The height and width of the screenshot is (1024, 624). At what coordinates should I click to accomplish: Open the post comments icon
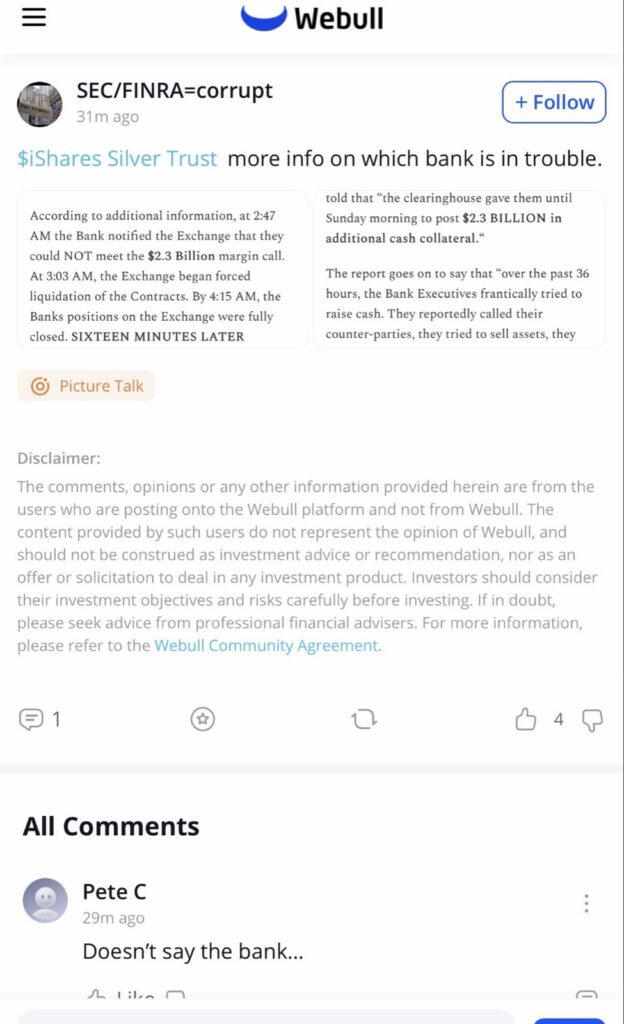click(x=32, y=719)
